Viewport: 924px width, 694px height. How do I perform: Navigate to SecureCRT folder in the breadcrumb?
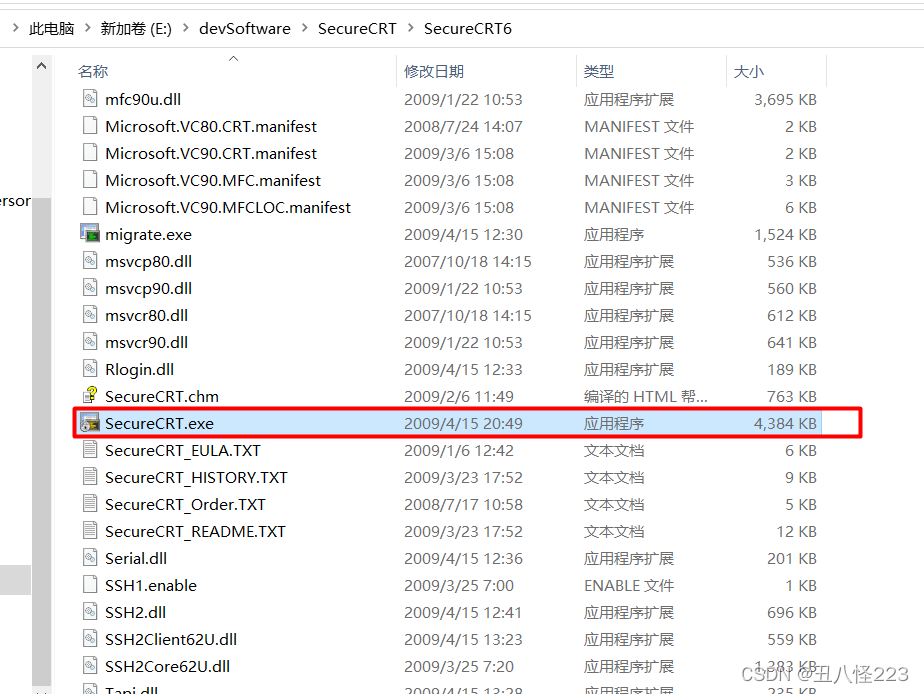(357, 28)
